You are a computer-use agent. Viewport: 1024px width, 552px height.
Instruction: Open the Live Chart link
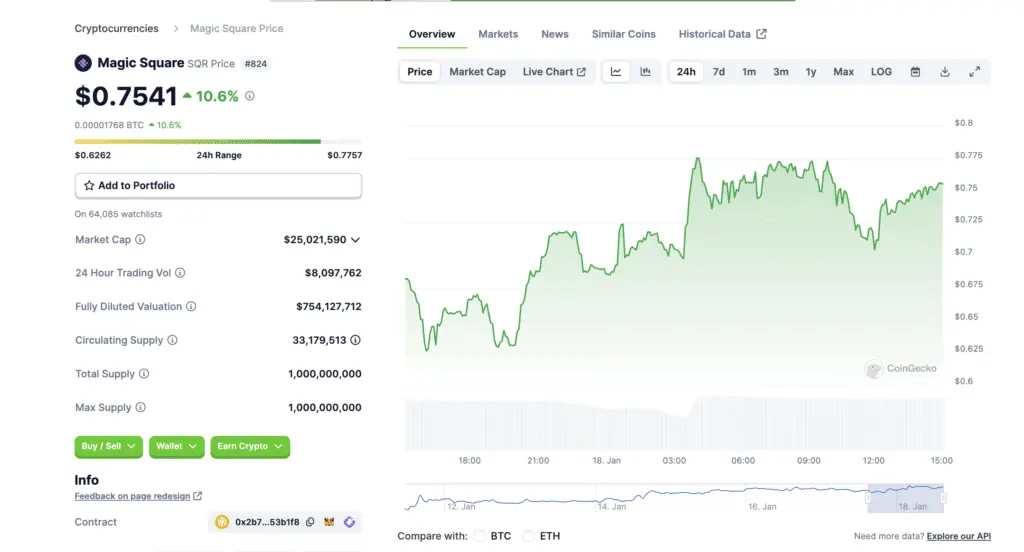(554, 72)
